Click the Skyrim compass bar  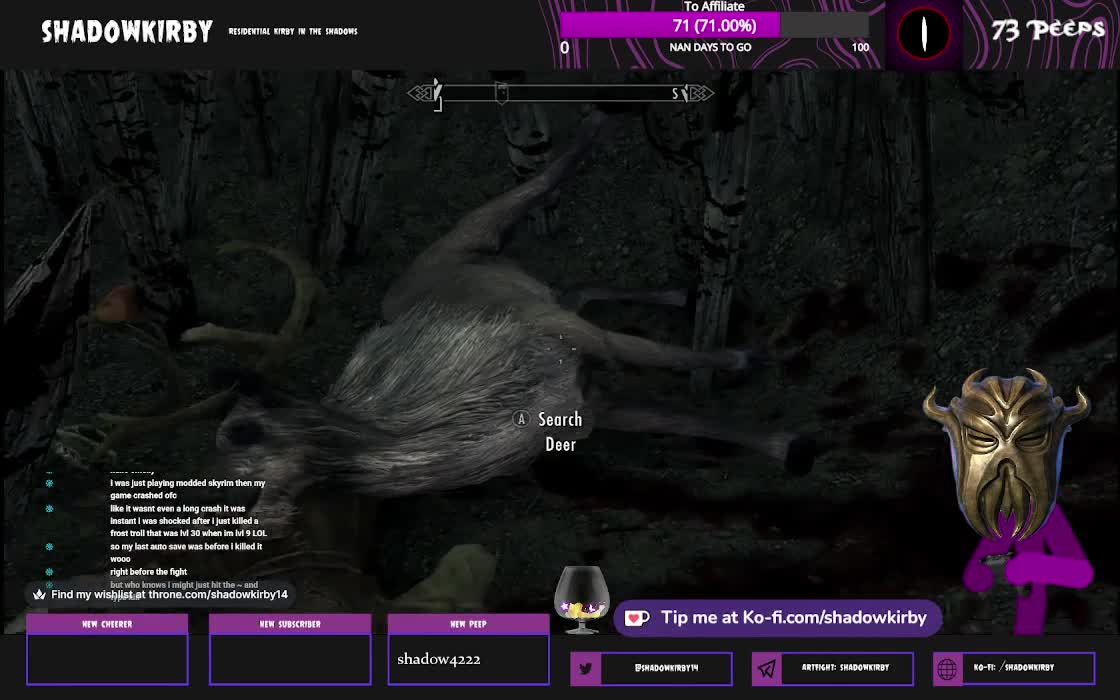click(x=561, y=93)
